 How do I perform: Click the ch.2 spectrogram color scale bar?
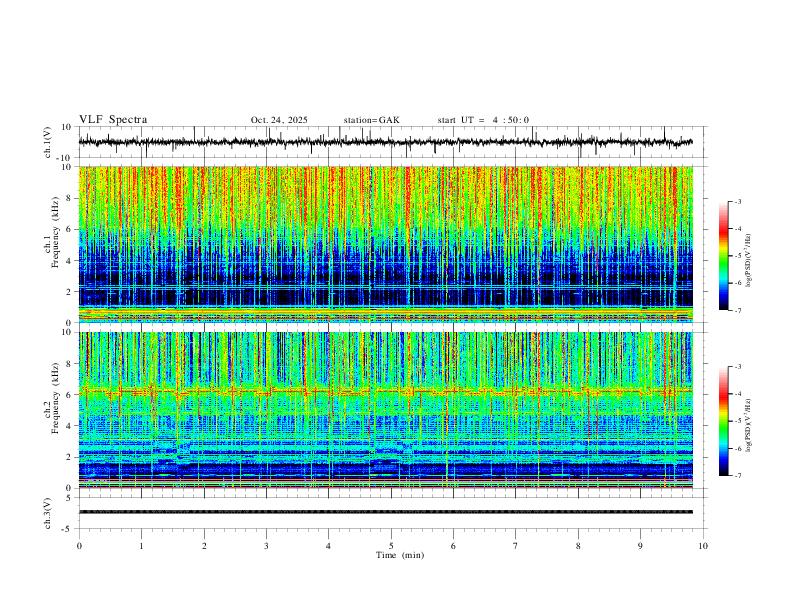tap(724, 421)
